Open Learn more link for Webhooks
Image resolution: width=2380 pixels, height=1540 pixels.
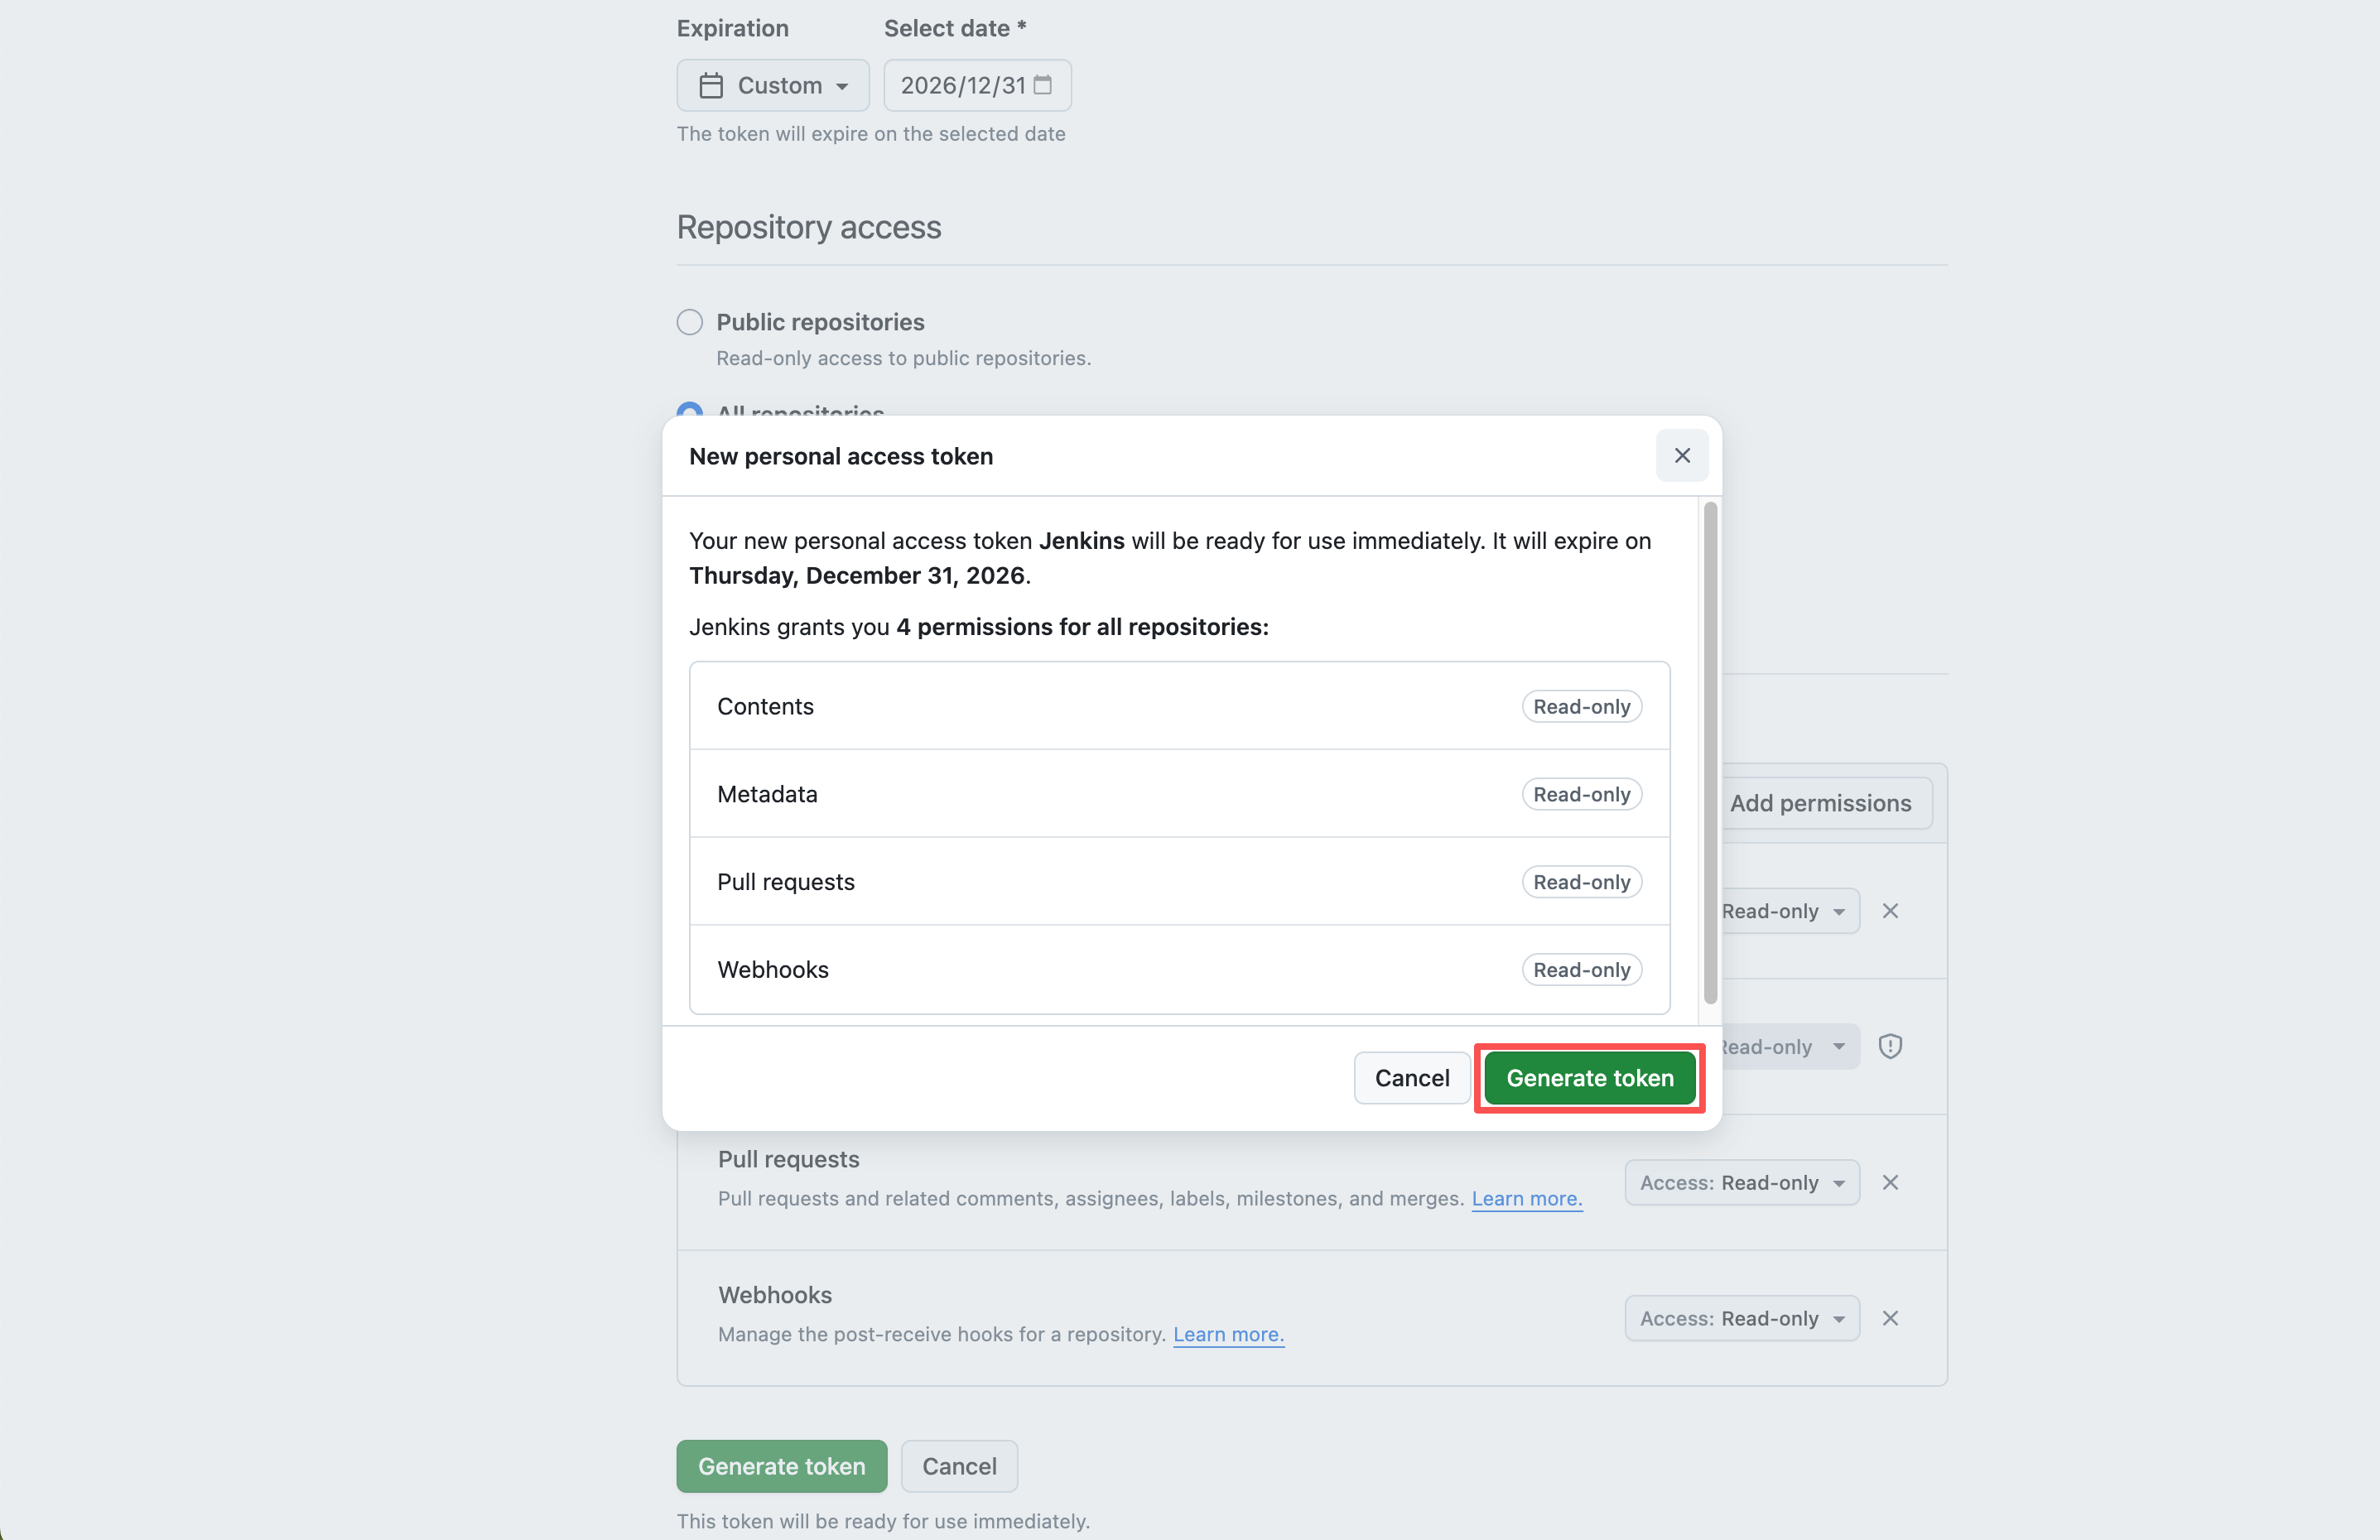(1228, 1335)
